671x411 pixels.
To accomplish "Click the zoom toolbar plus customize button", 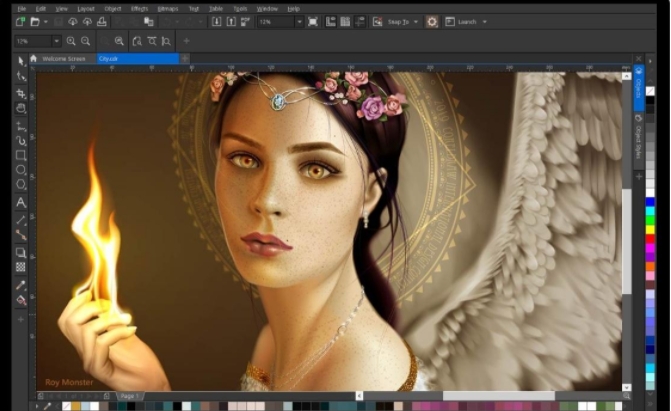I will (x=186, y=41).
